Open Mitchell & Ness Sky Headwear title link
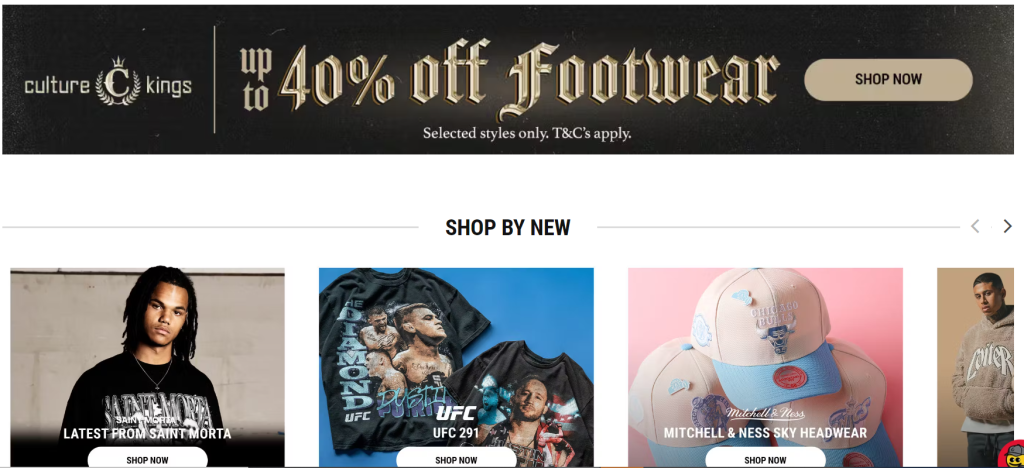This screenshot has width=1024, height=468. (765, 433)
